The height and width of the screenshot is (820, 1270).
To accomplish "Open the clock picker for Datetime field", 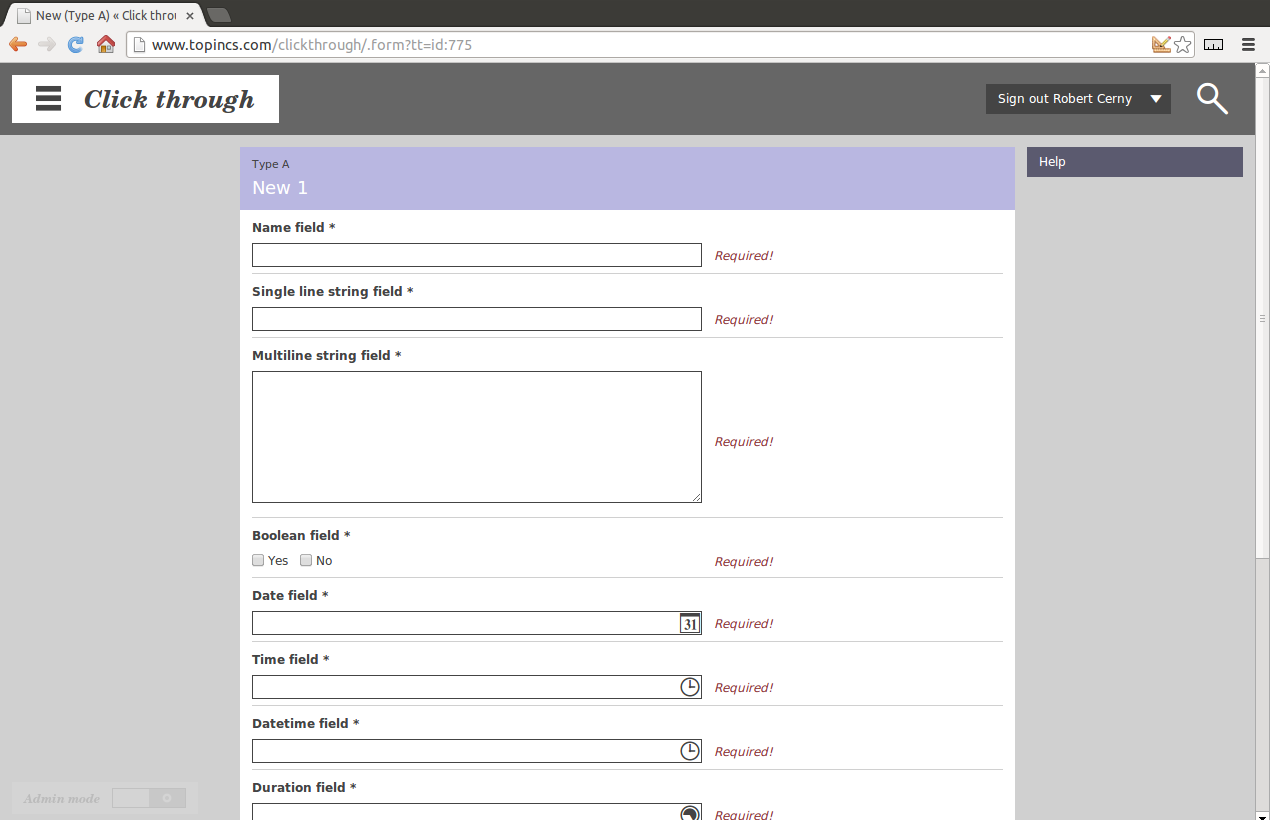I will tap(689, 751).
